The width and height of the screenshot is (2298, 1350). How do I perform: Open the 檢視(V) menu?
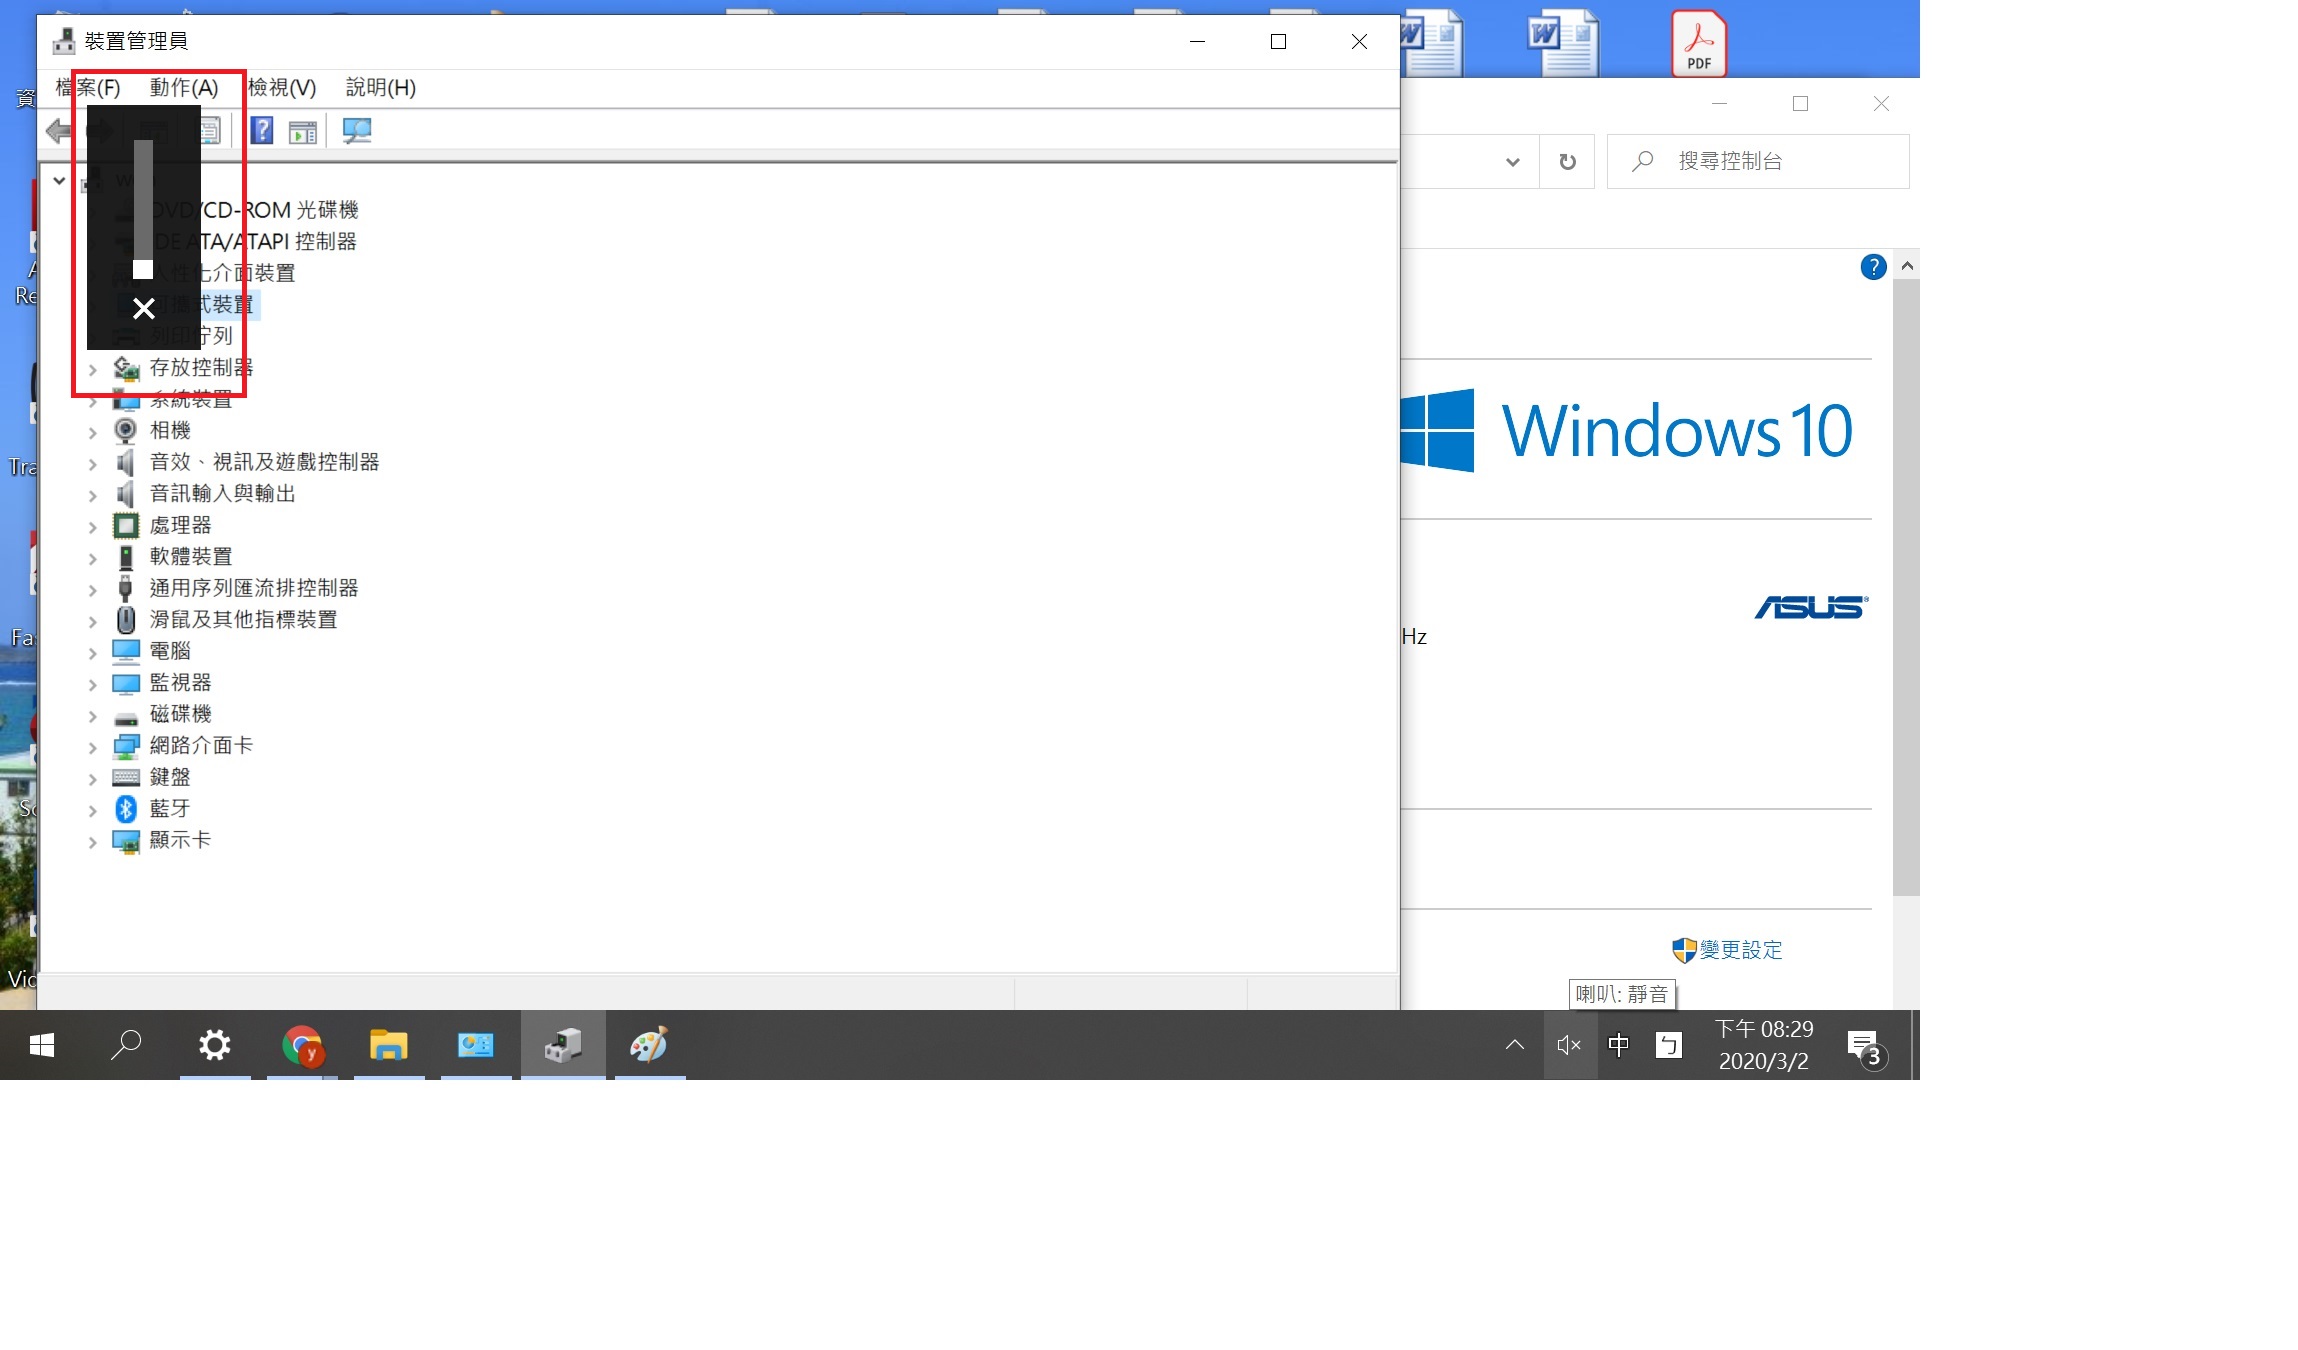pos(282,88)
